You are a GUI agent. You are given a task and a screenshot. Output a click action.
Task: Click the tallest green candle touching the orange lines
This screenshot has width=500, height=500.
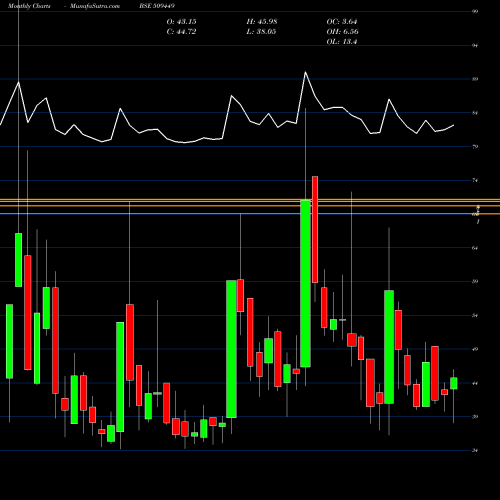[305, 283]
